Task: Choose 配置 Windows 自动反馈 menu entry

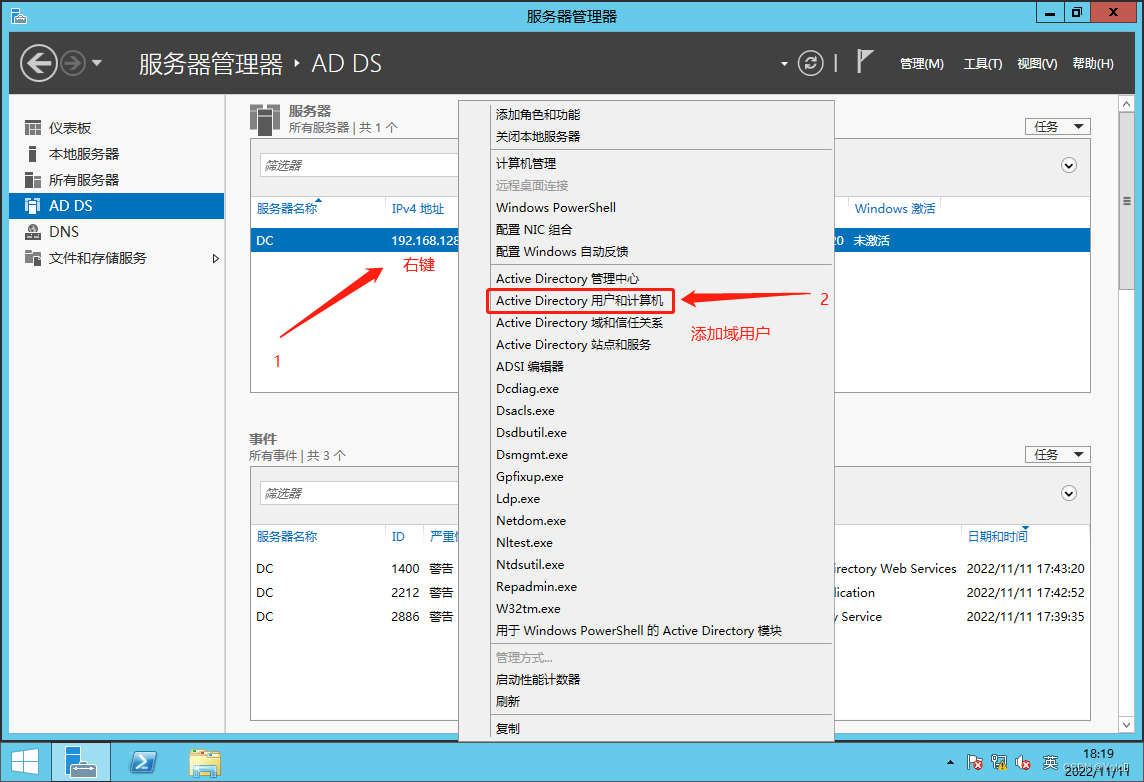Action: click(562, 252)
